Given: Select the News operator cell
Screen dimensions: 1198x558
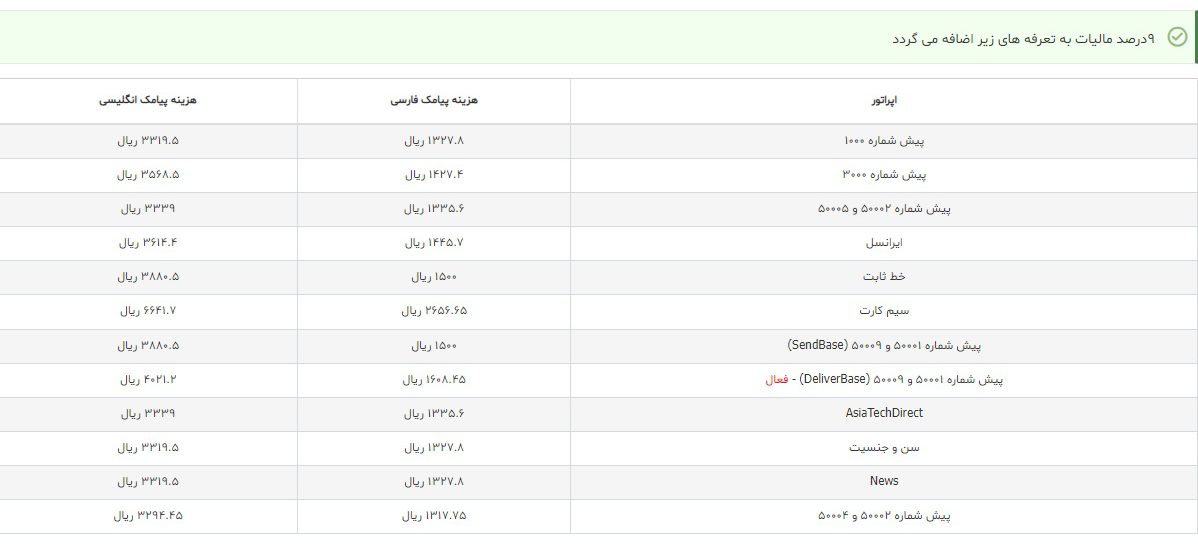Looking at the screenshot, I should [x=884, y=481].
